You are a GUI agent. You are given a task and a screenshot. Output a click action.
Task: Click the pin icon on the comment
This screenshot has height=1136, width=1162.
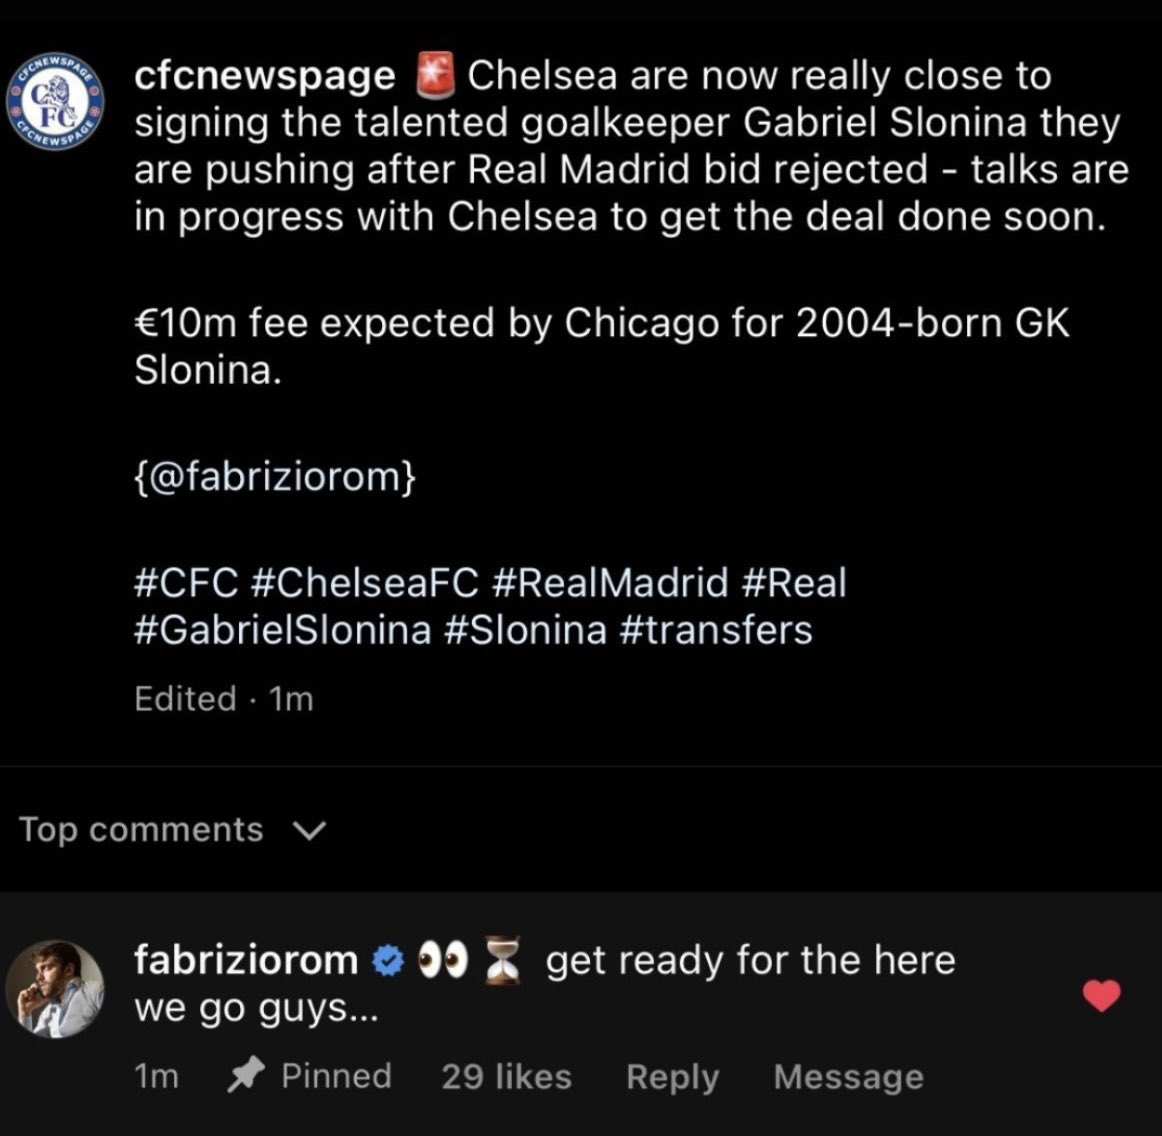(x=245, y=1076)
